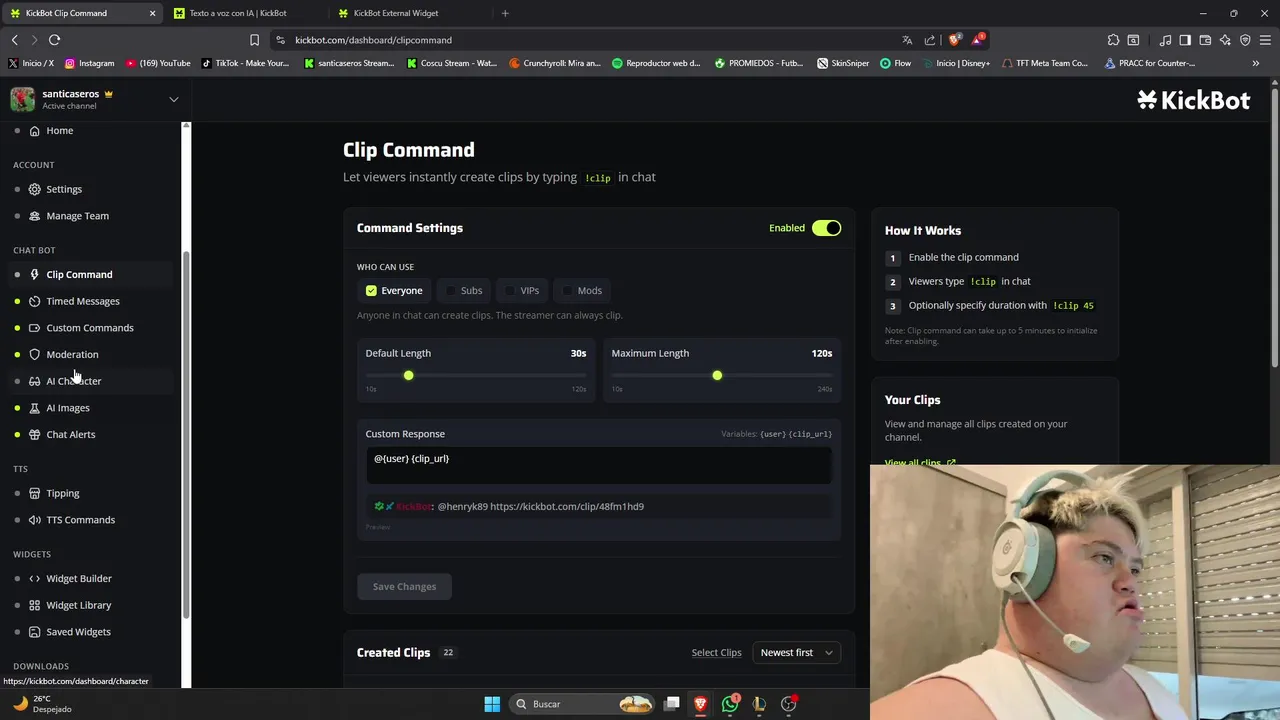Open the Instagram bookmark
This screenshot has height=720, width=1280.
(x=90, y=63)
